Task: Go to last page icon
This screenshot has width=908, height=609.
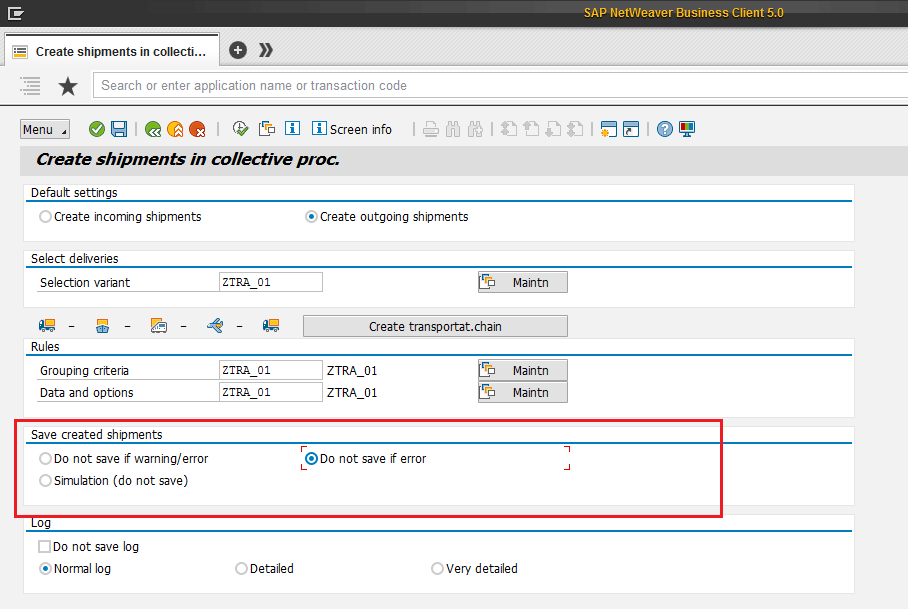Action: click(x=575, y=129)
